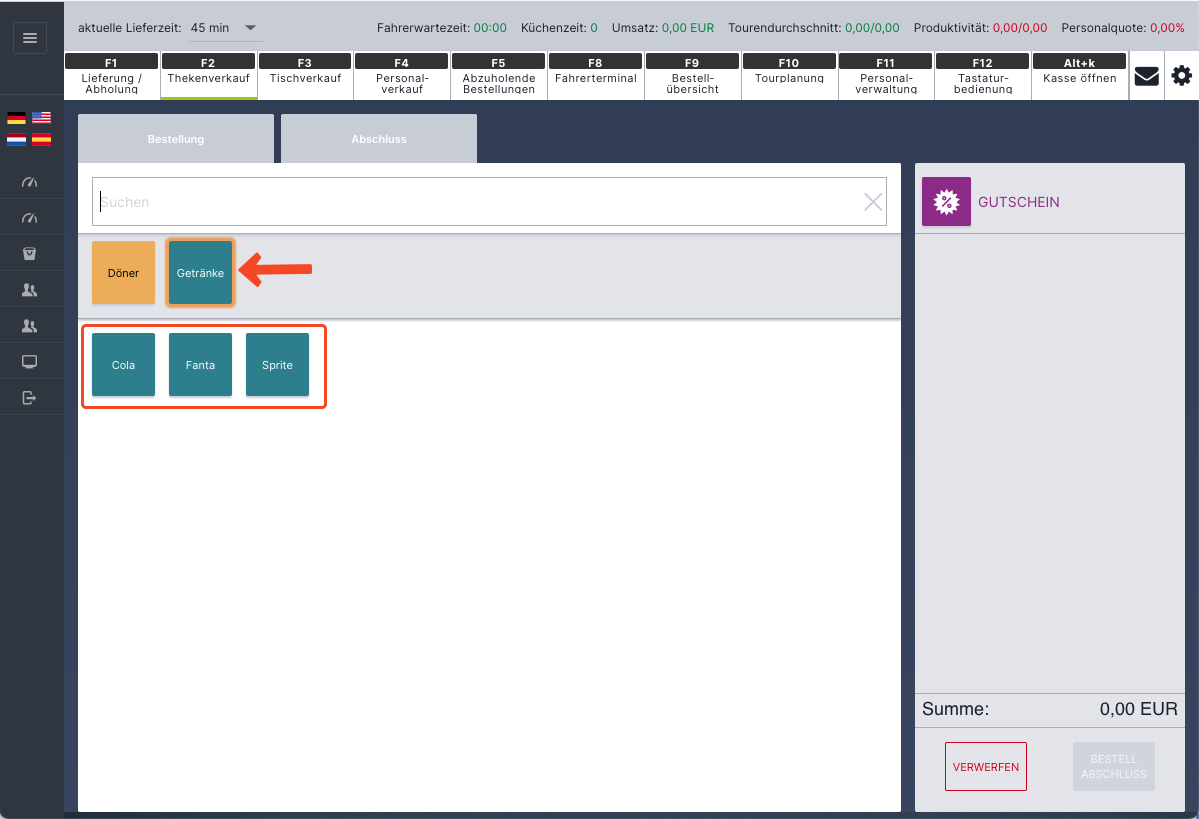Click the Fahrerwartezeit 00:00 value

[490, 28]
